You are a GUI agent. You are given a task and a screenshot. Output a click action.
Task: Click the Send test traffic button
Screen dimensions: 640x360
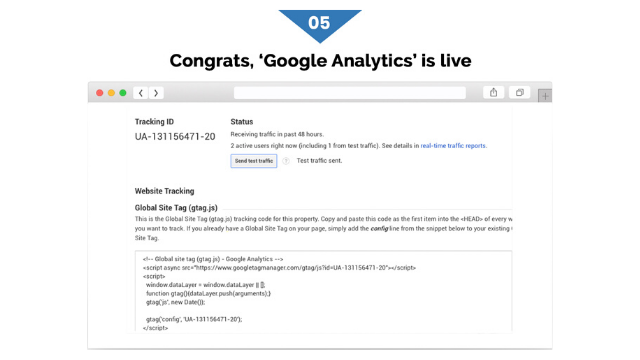(x=254, y=161)
